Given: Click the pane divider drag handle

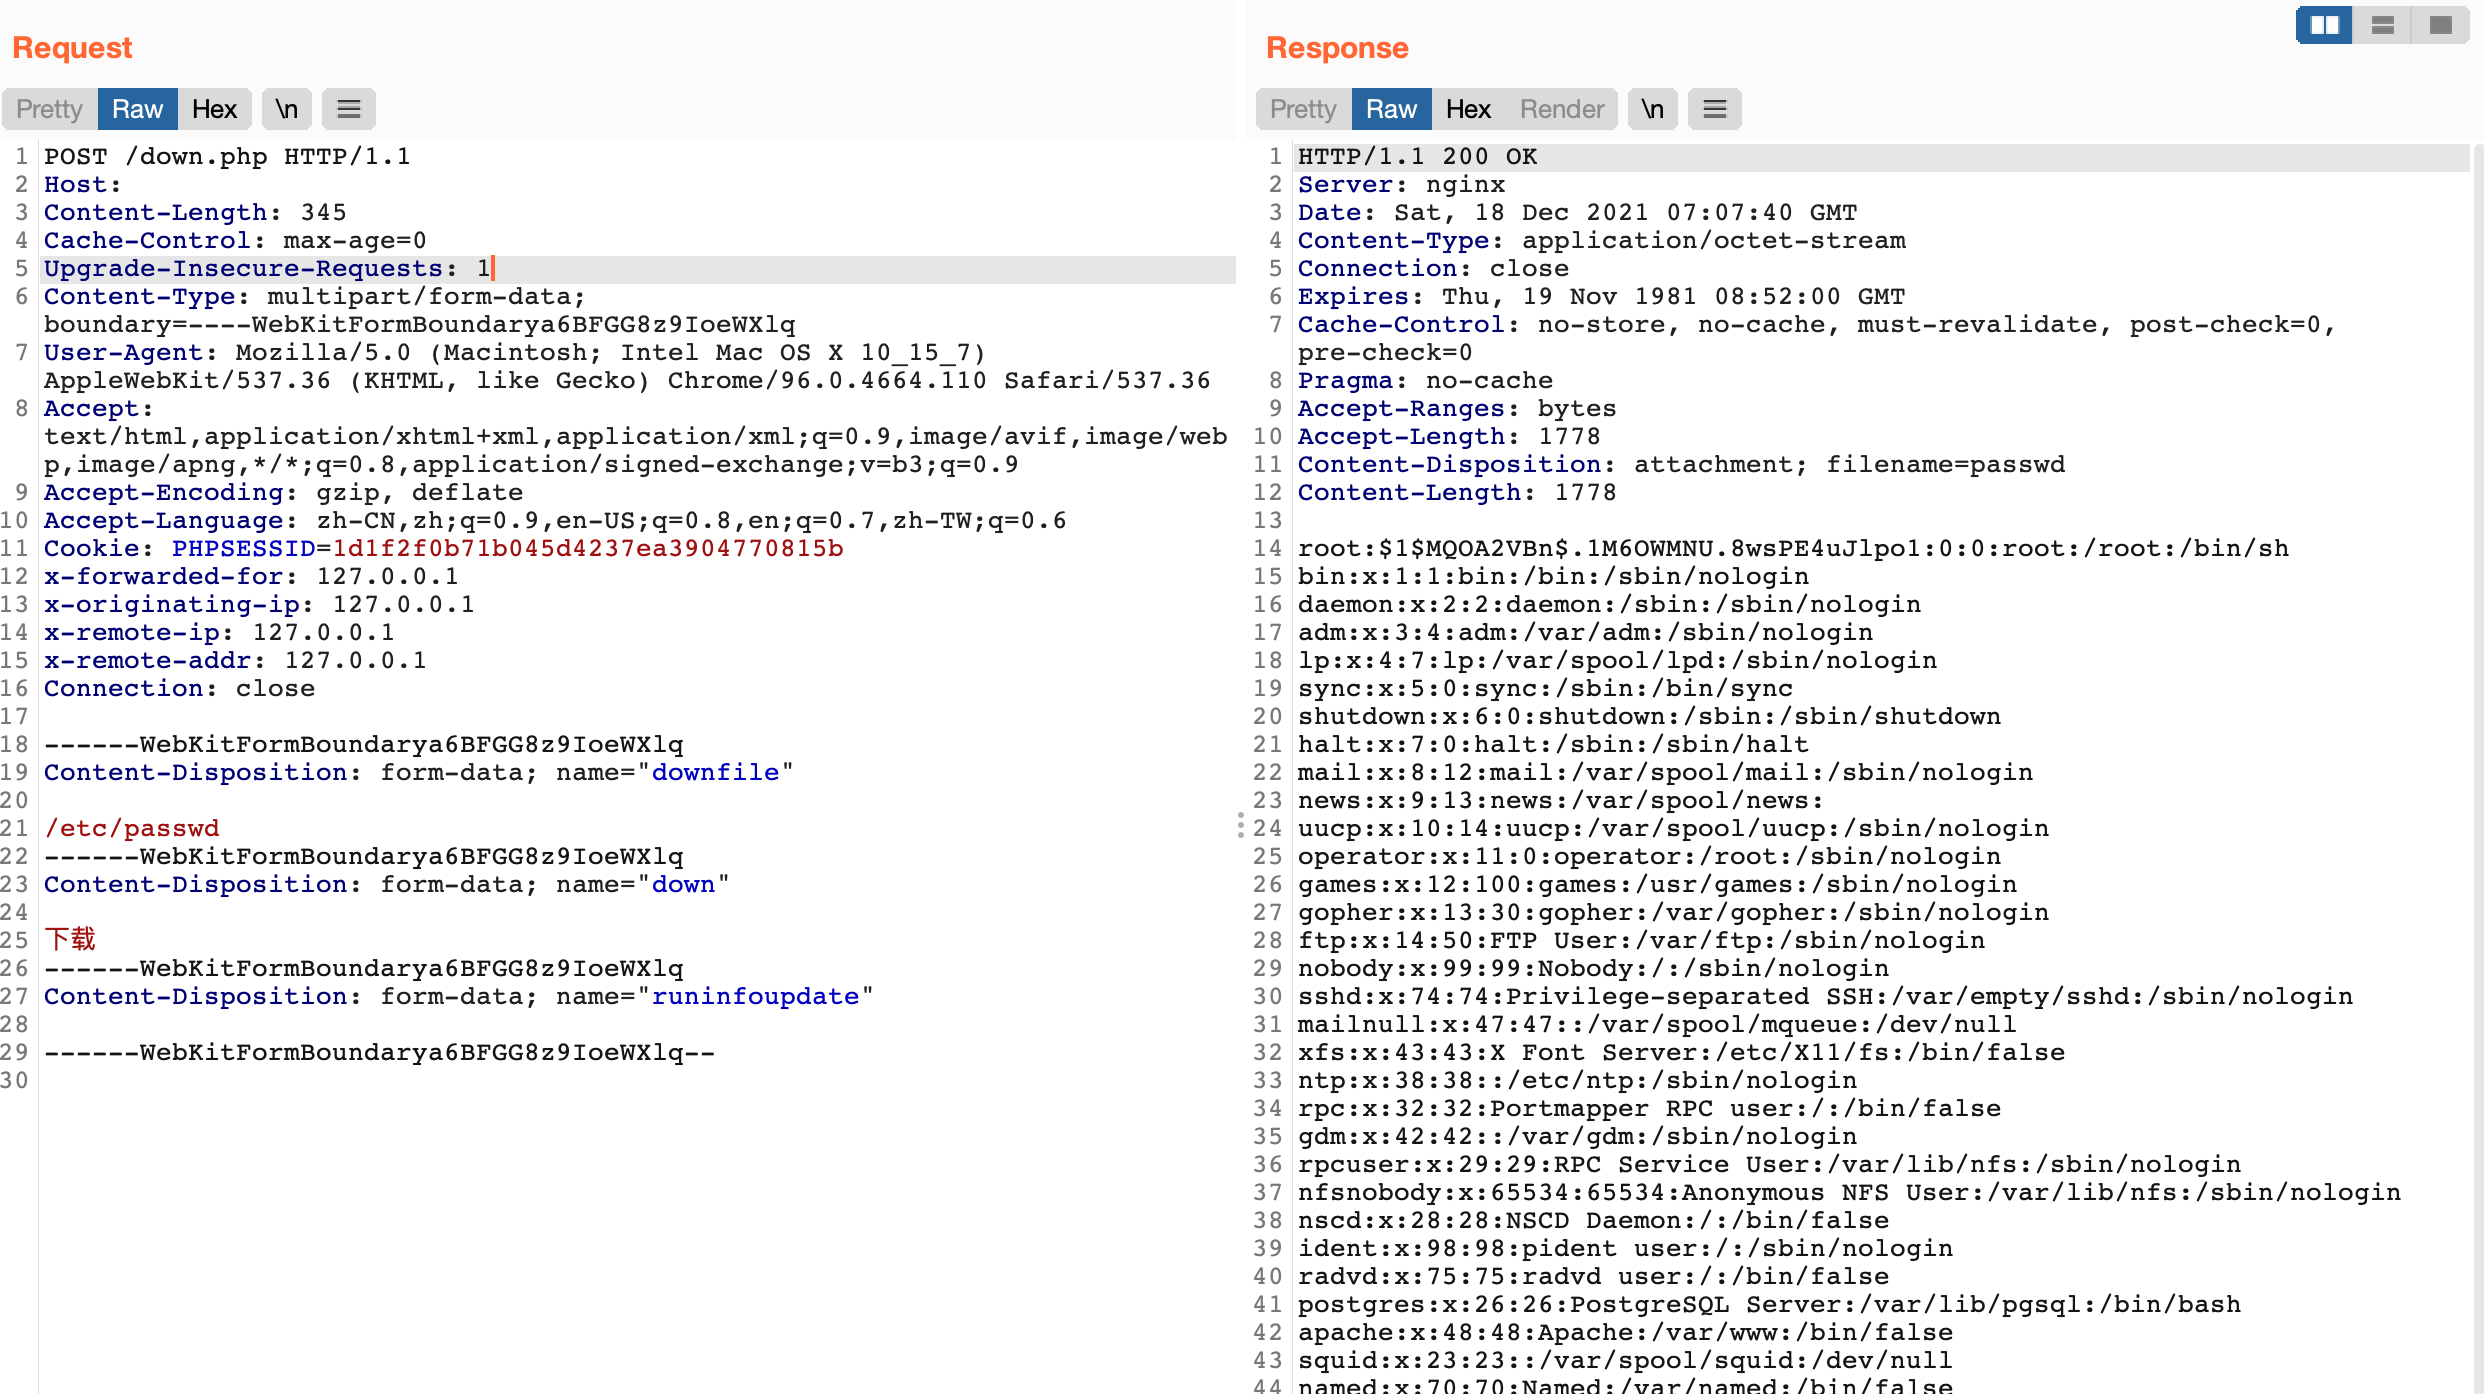Looking at the screenshot, I should click(x=1240, y=825).
